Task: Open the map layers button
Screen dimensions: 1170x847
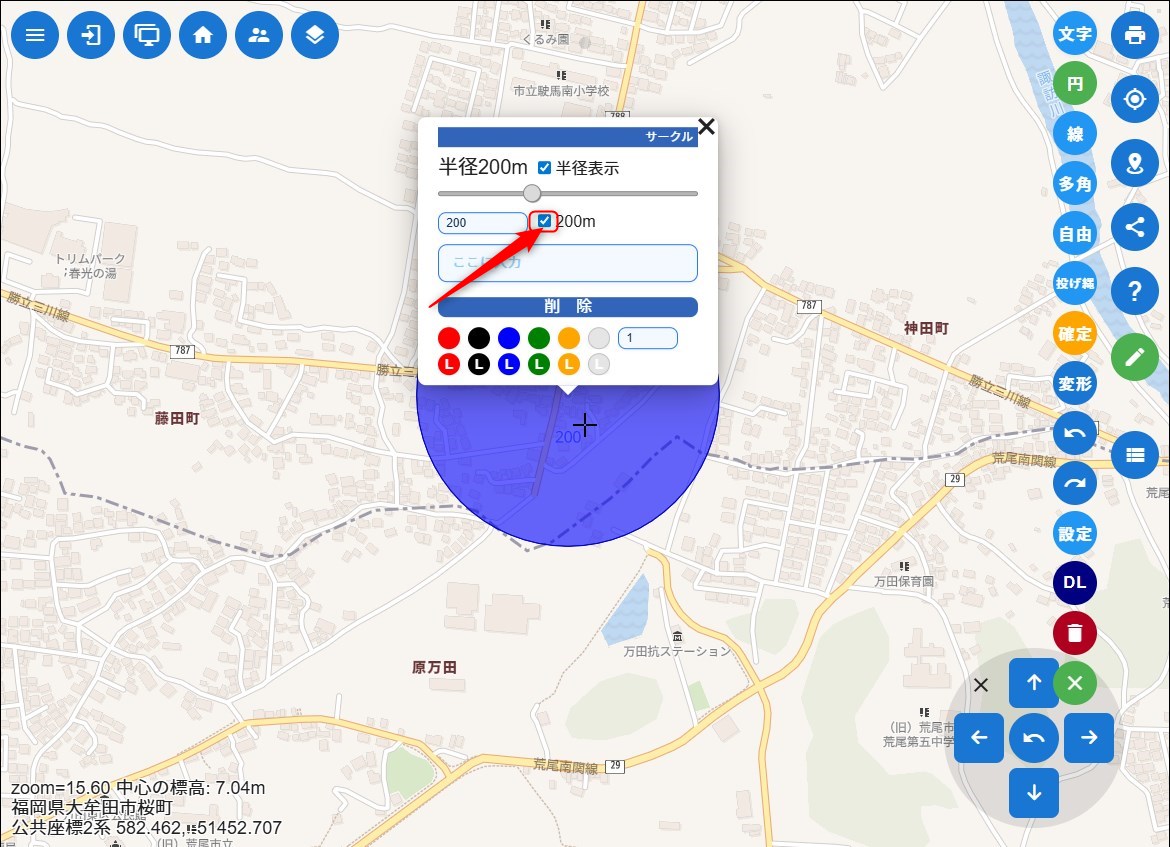Action: click(x=315, y=35)
